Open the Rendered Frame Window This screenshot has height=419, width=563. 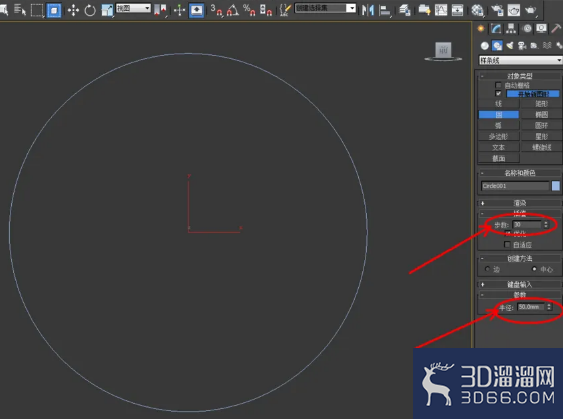click(514, 10)
